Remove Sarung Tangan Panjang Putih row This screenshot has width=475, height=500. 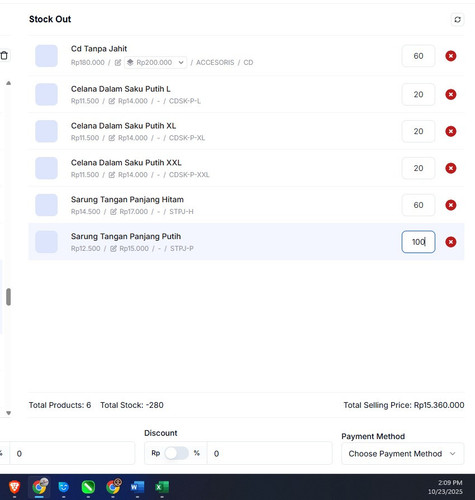[451, 242]
